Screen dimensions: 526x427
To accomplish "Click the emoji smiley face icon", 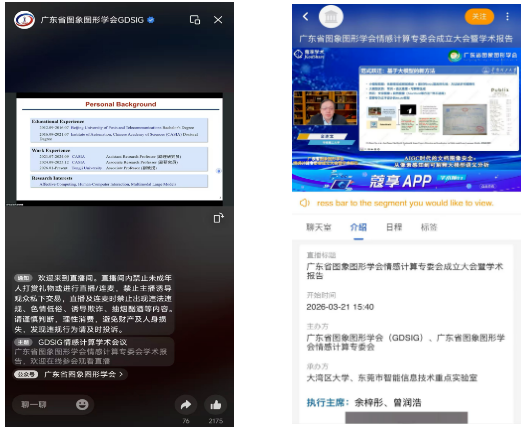I will pos(82,405).
